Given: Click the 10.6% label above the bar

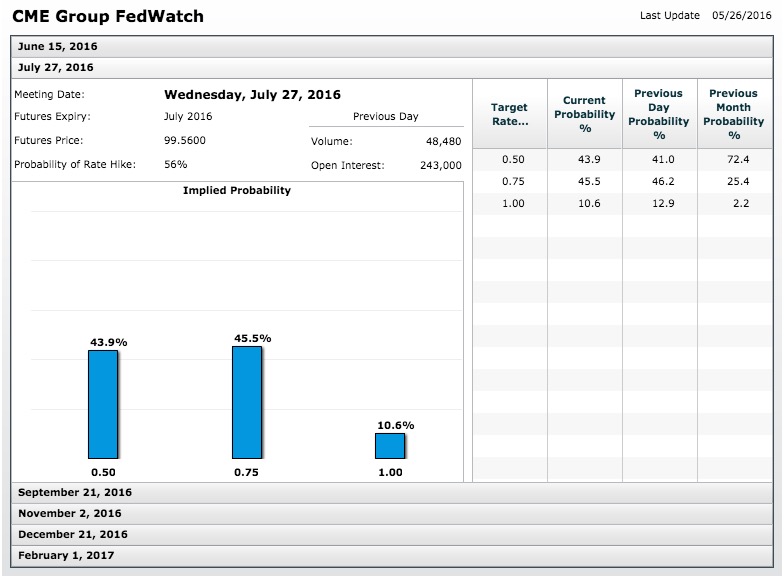Looking at the screenshot, I should pos(396,426).
